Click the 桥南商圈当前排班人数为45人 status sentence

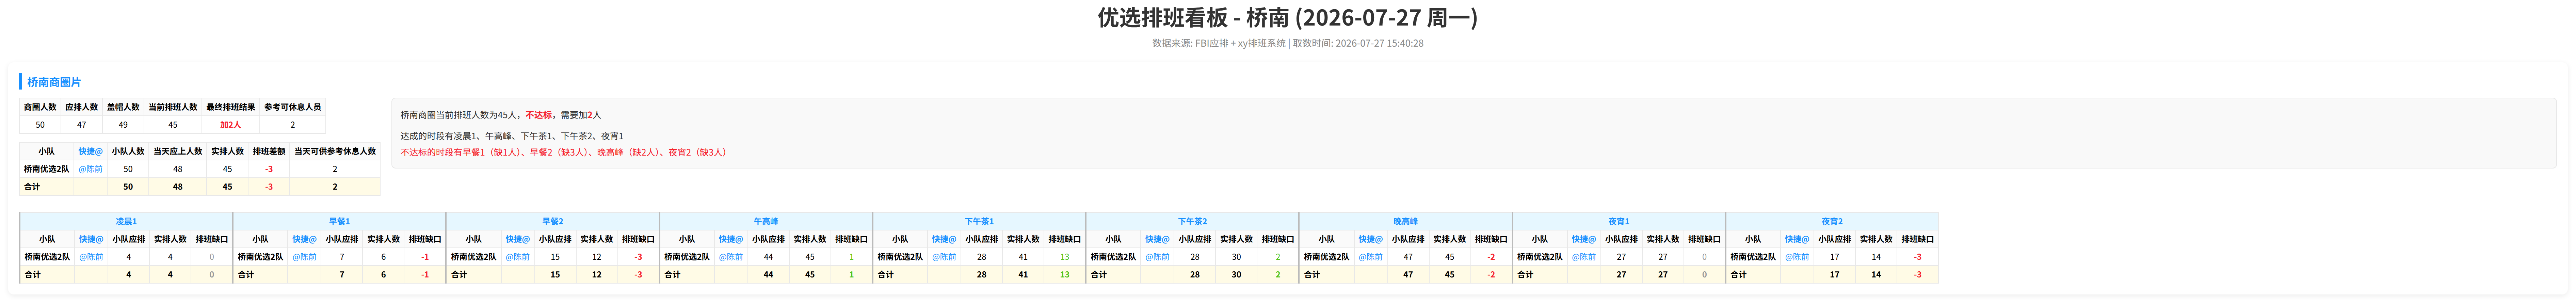point(501,115)
